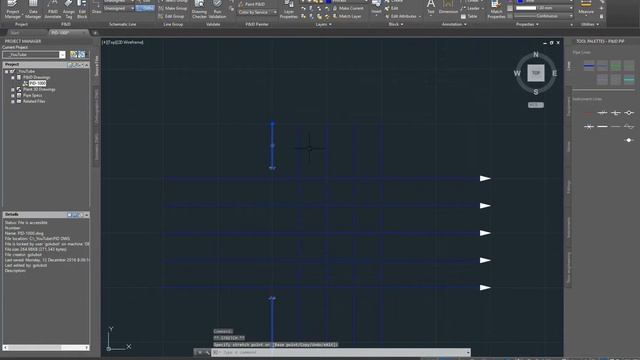Expand the Layers panel flyout
Screen dimensions: 640x360
pos(323,24)
